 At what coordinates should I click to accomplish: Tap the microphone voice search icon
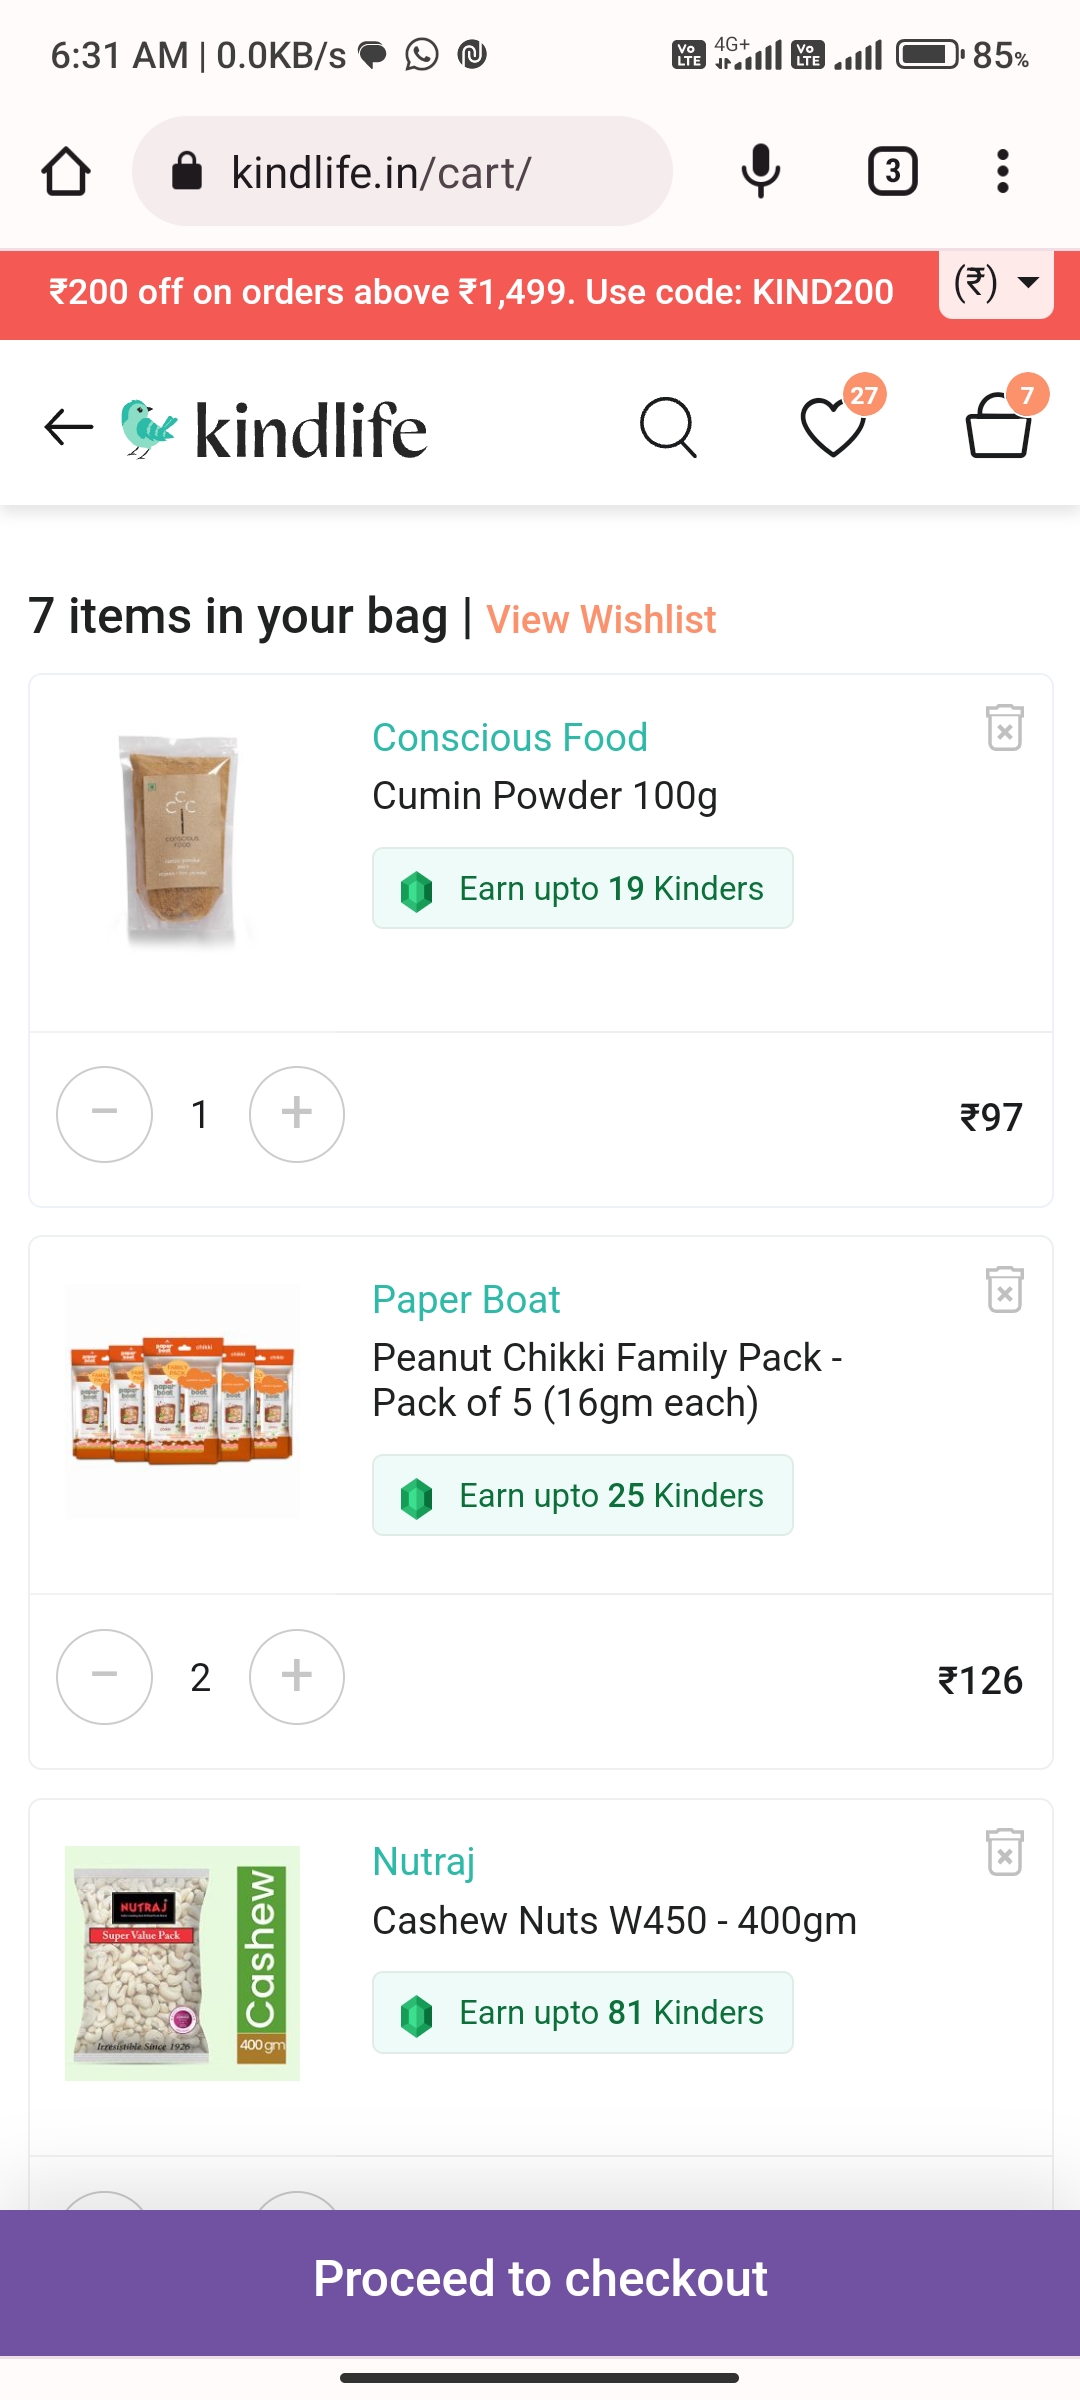[x=760, y=171]
